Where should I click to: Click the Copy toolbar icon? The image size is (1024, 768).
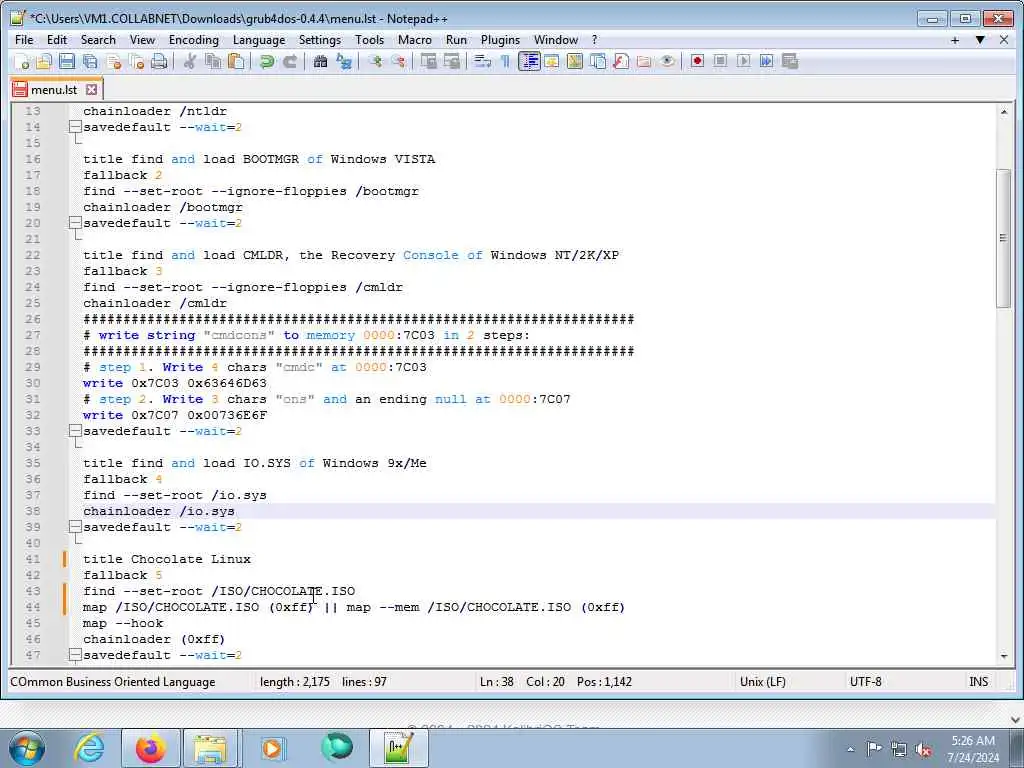tap(213, 61)
